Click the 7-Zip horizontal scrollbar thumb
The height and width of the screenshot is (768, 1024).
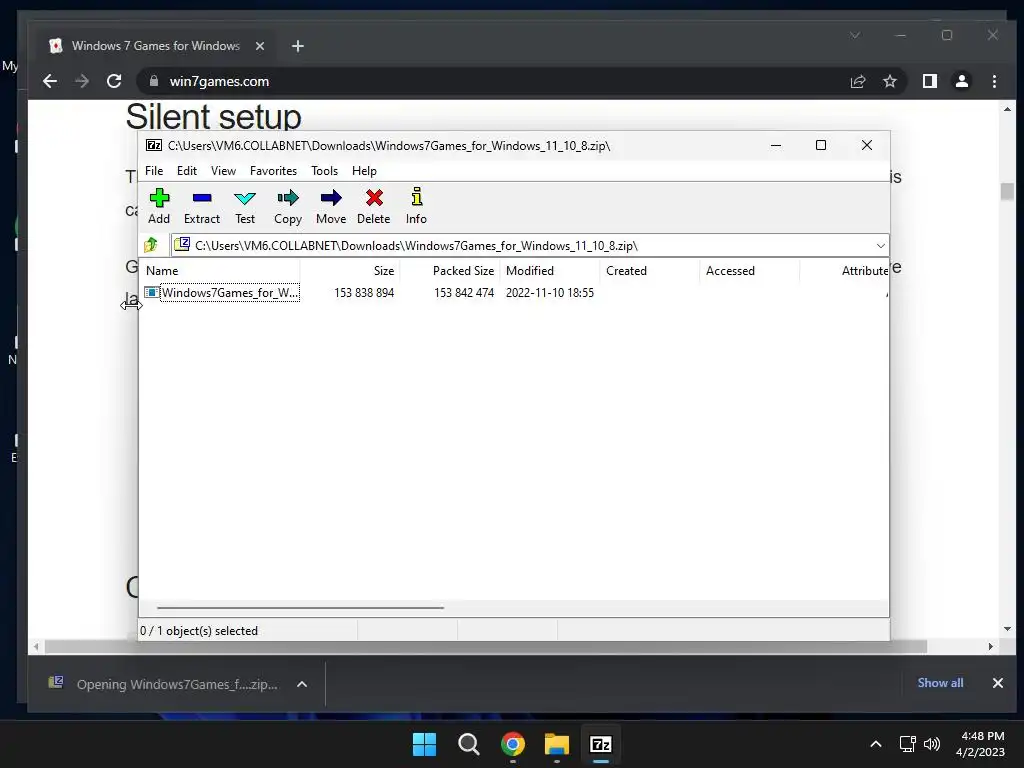300,607
